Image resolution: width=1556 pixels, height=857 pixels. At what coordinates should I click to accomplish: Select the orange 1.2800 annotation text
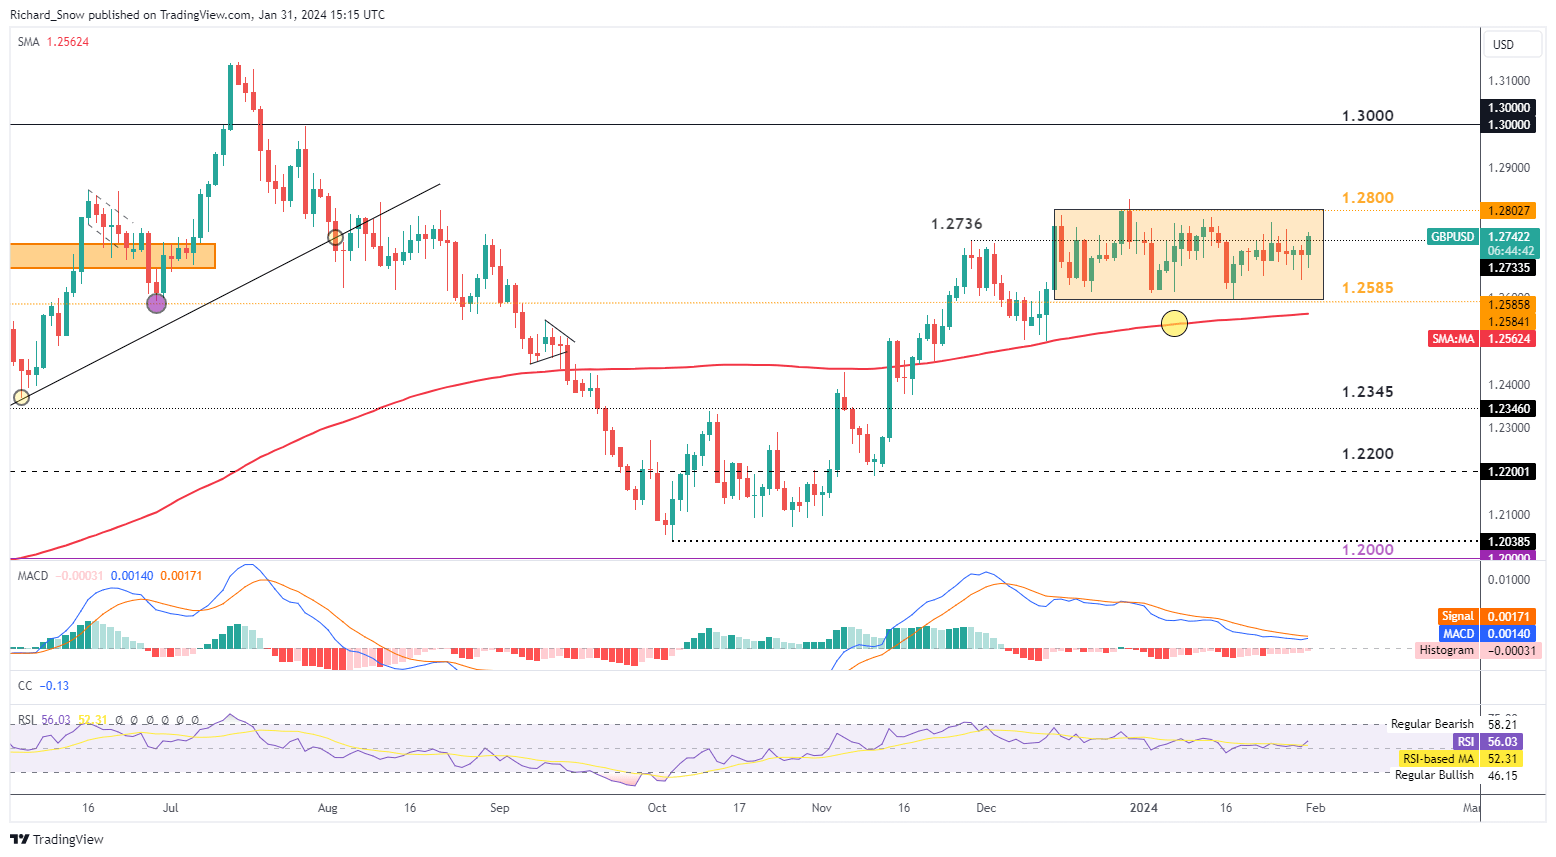[x=1367, y=198]
